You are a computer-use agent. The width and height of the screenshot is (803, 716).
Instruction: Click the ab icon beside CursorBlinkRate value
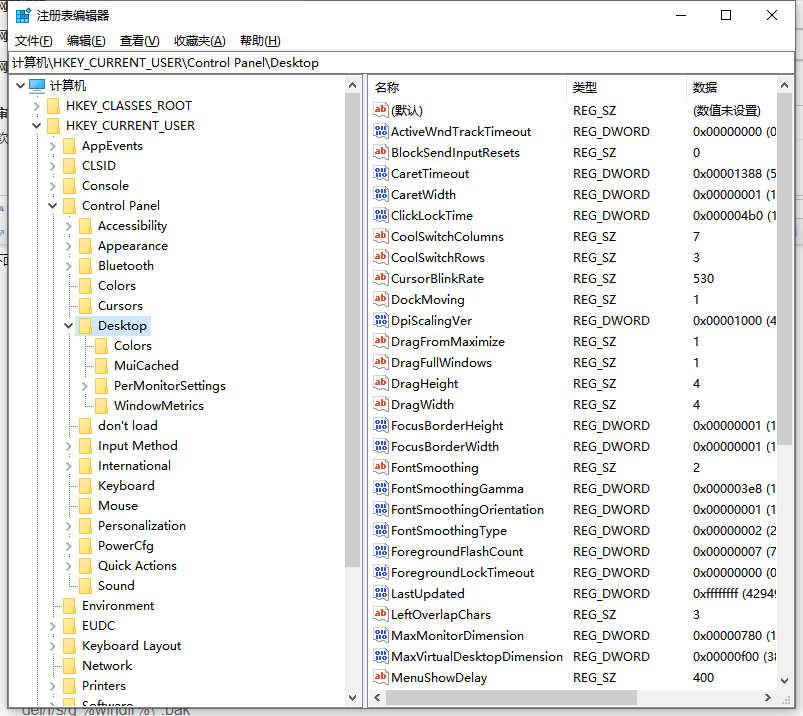tap(381, 278)
